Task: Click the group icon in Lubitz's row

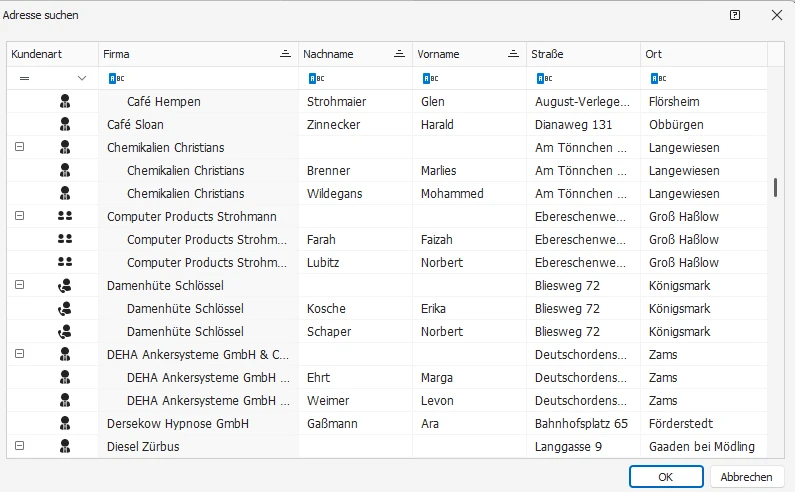Action: point(65,262)
